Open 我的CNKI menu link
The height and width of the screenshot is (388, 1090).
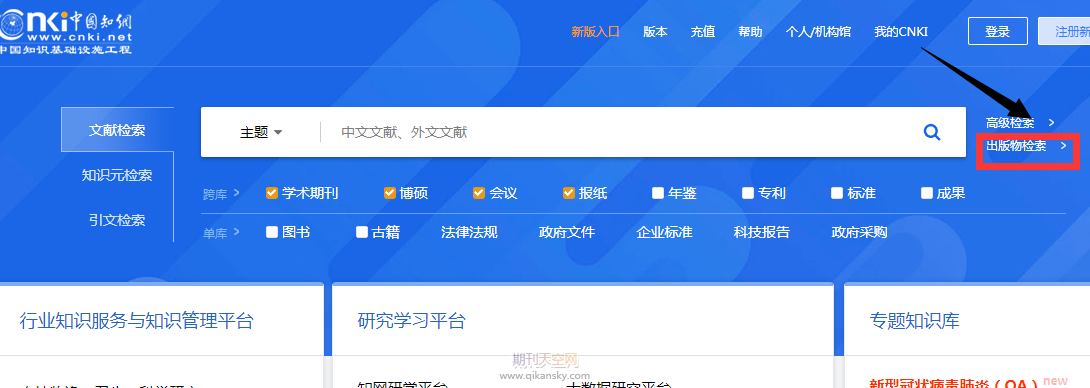(901, 31)
